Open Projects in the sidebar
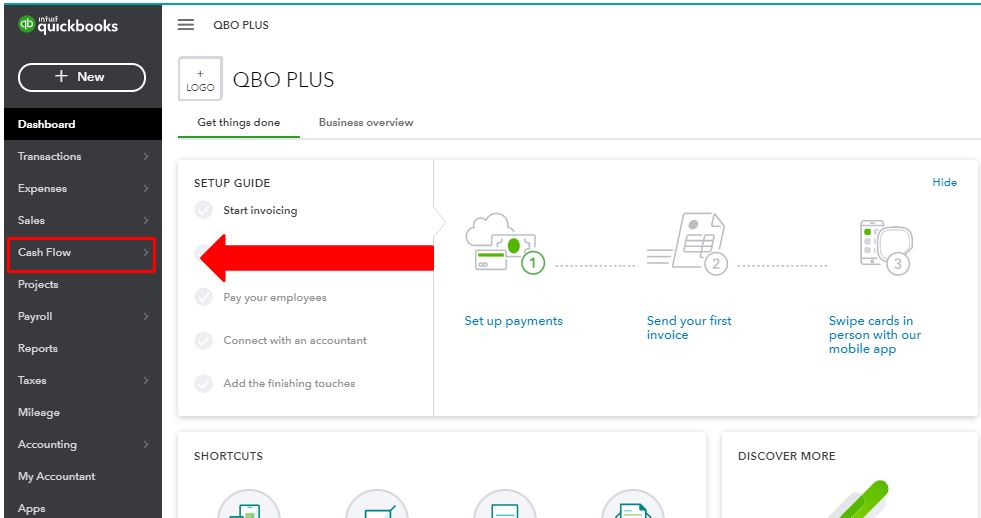Image resolution: width=981 pixels, height=518 pixels. tap(83, 284)
